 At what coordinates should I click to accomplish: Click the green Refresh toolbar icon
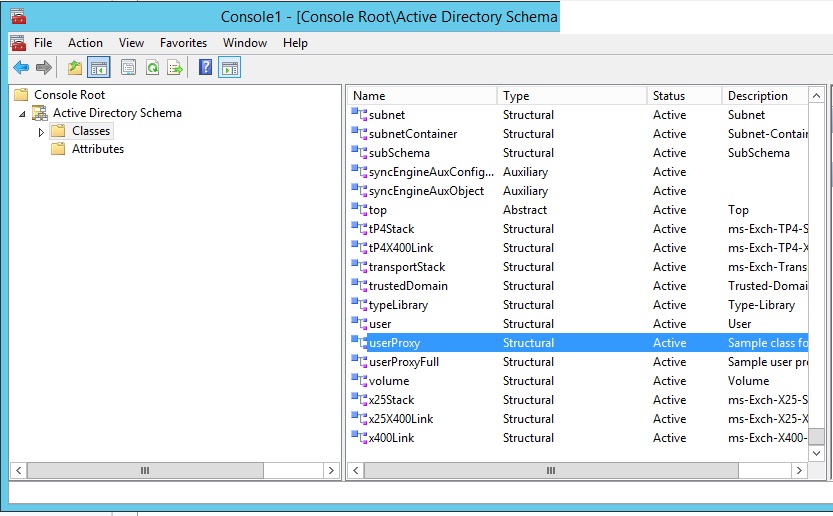(152, 67)
